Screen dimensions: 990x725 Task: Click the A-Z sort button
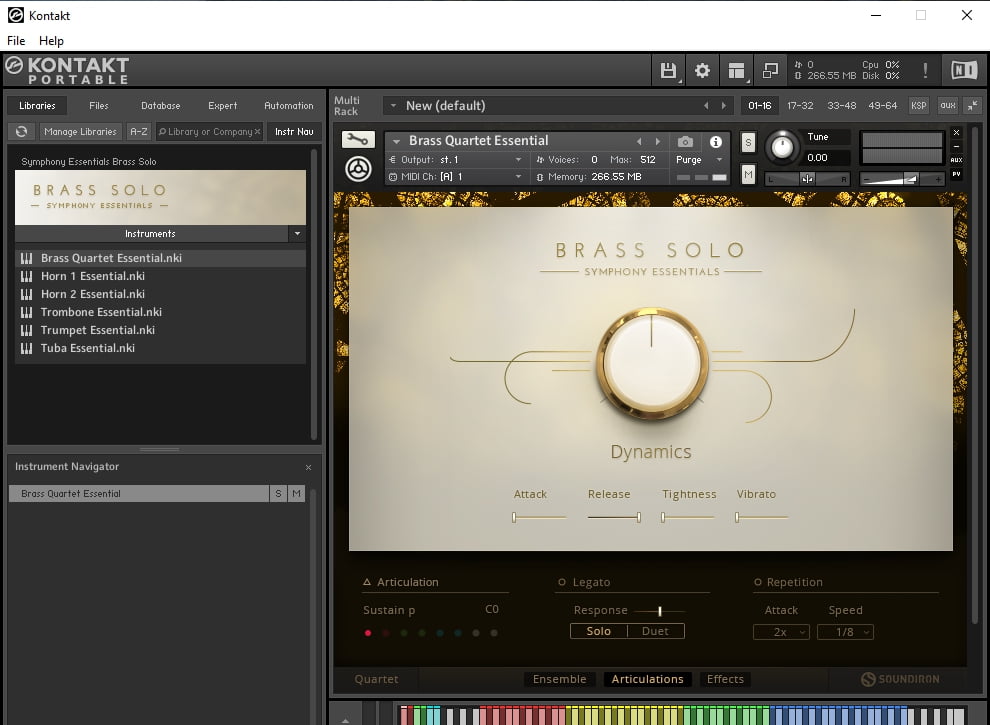[138, 131]
